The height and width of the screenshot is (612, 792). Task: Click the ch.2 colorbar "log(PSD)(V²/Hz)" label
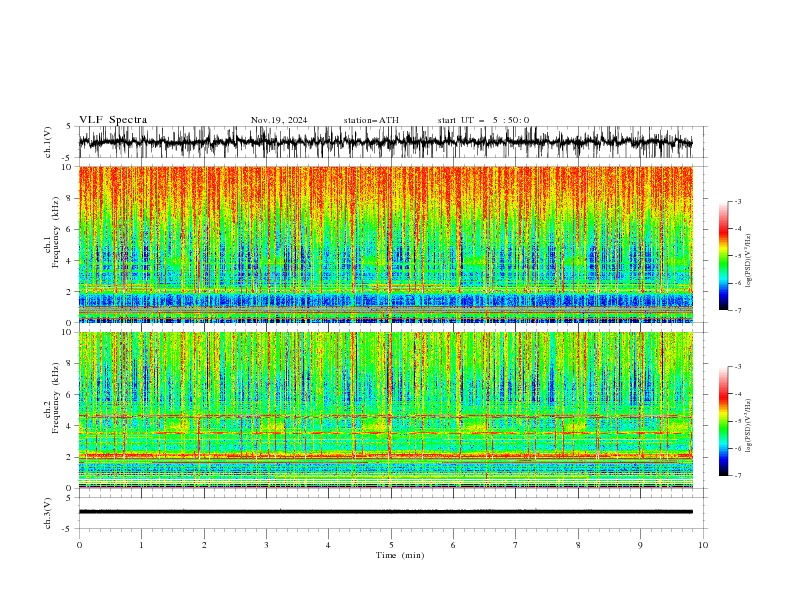click(x=749, y=426)
